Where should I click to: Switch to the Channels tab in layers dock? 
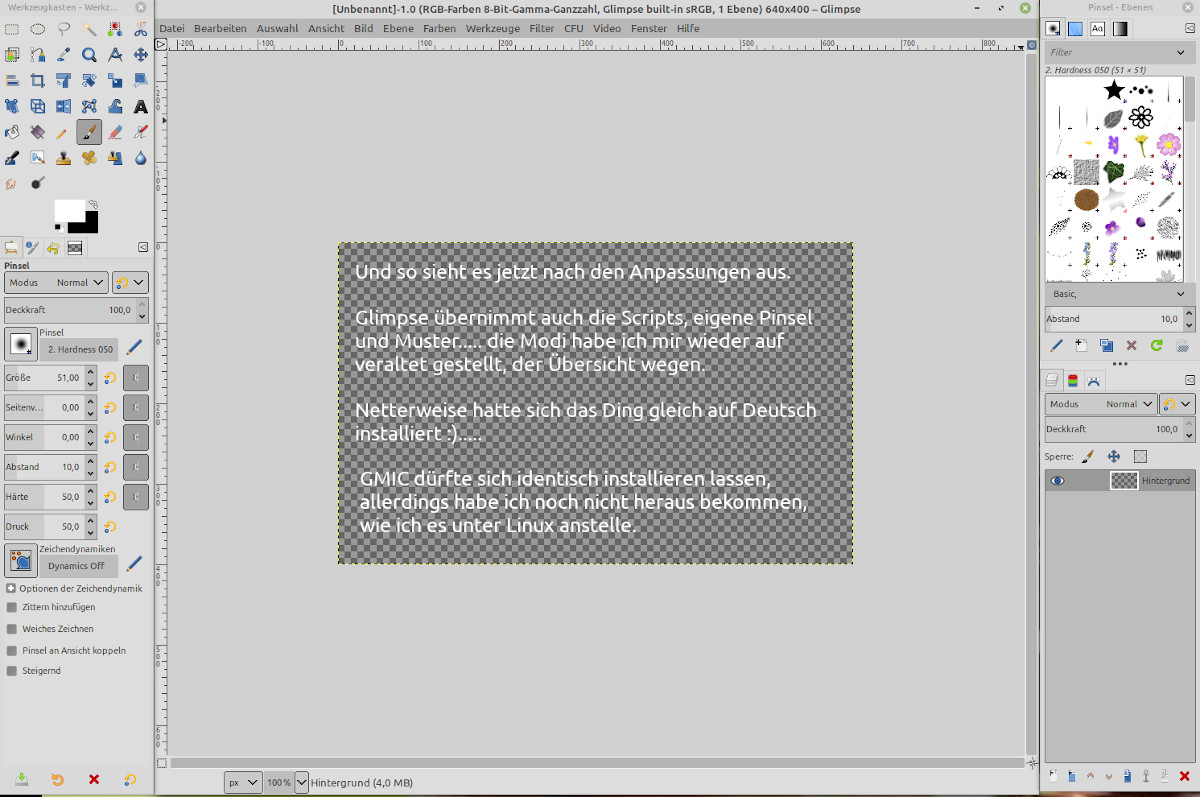pos(1073,380)
